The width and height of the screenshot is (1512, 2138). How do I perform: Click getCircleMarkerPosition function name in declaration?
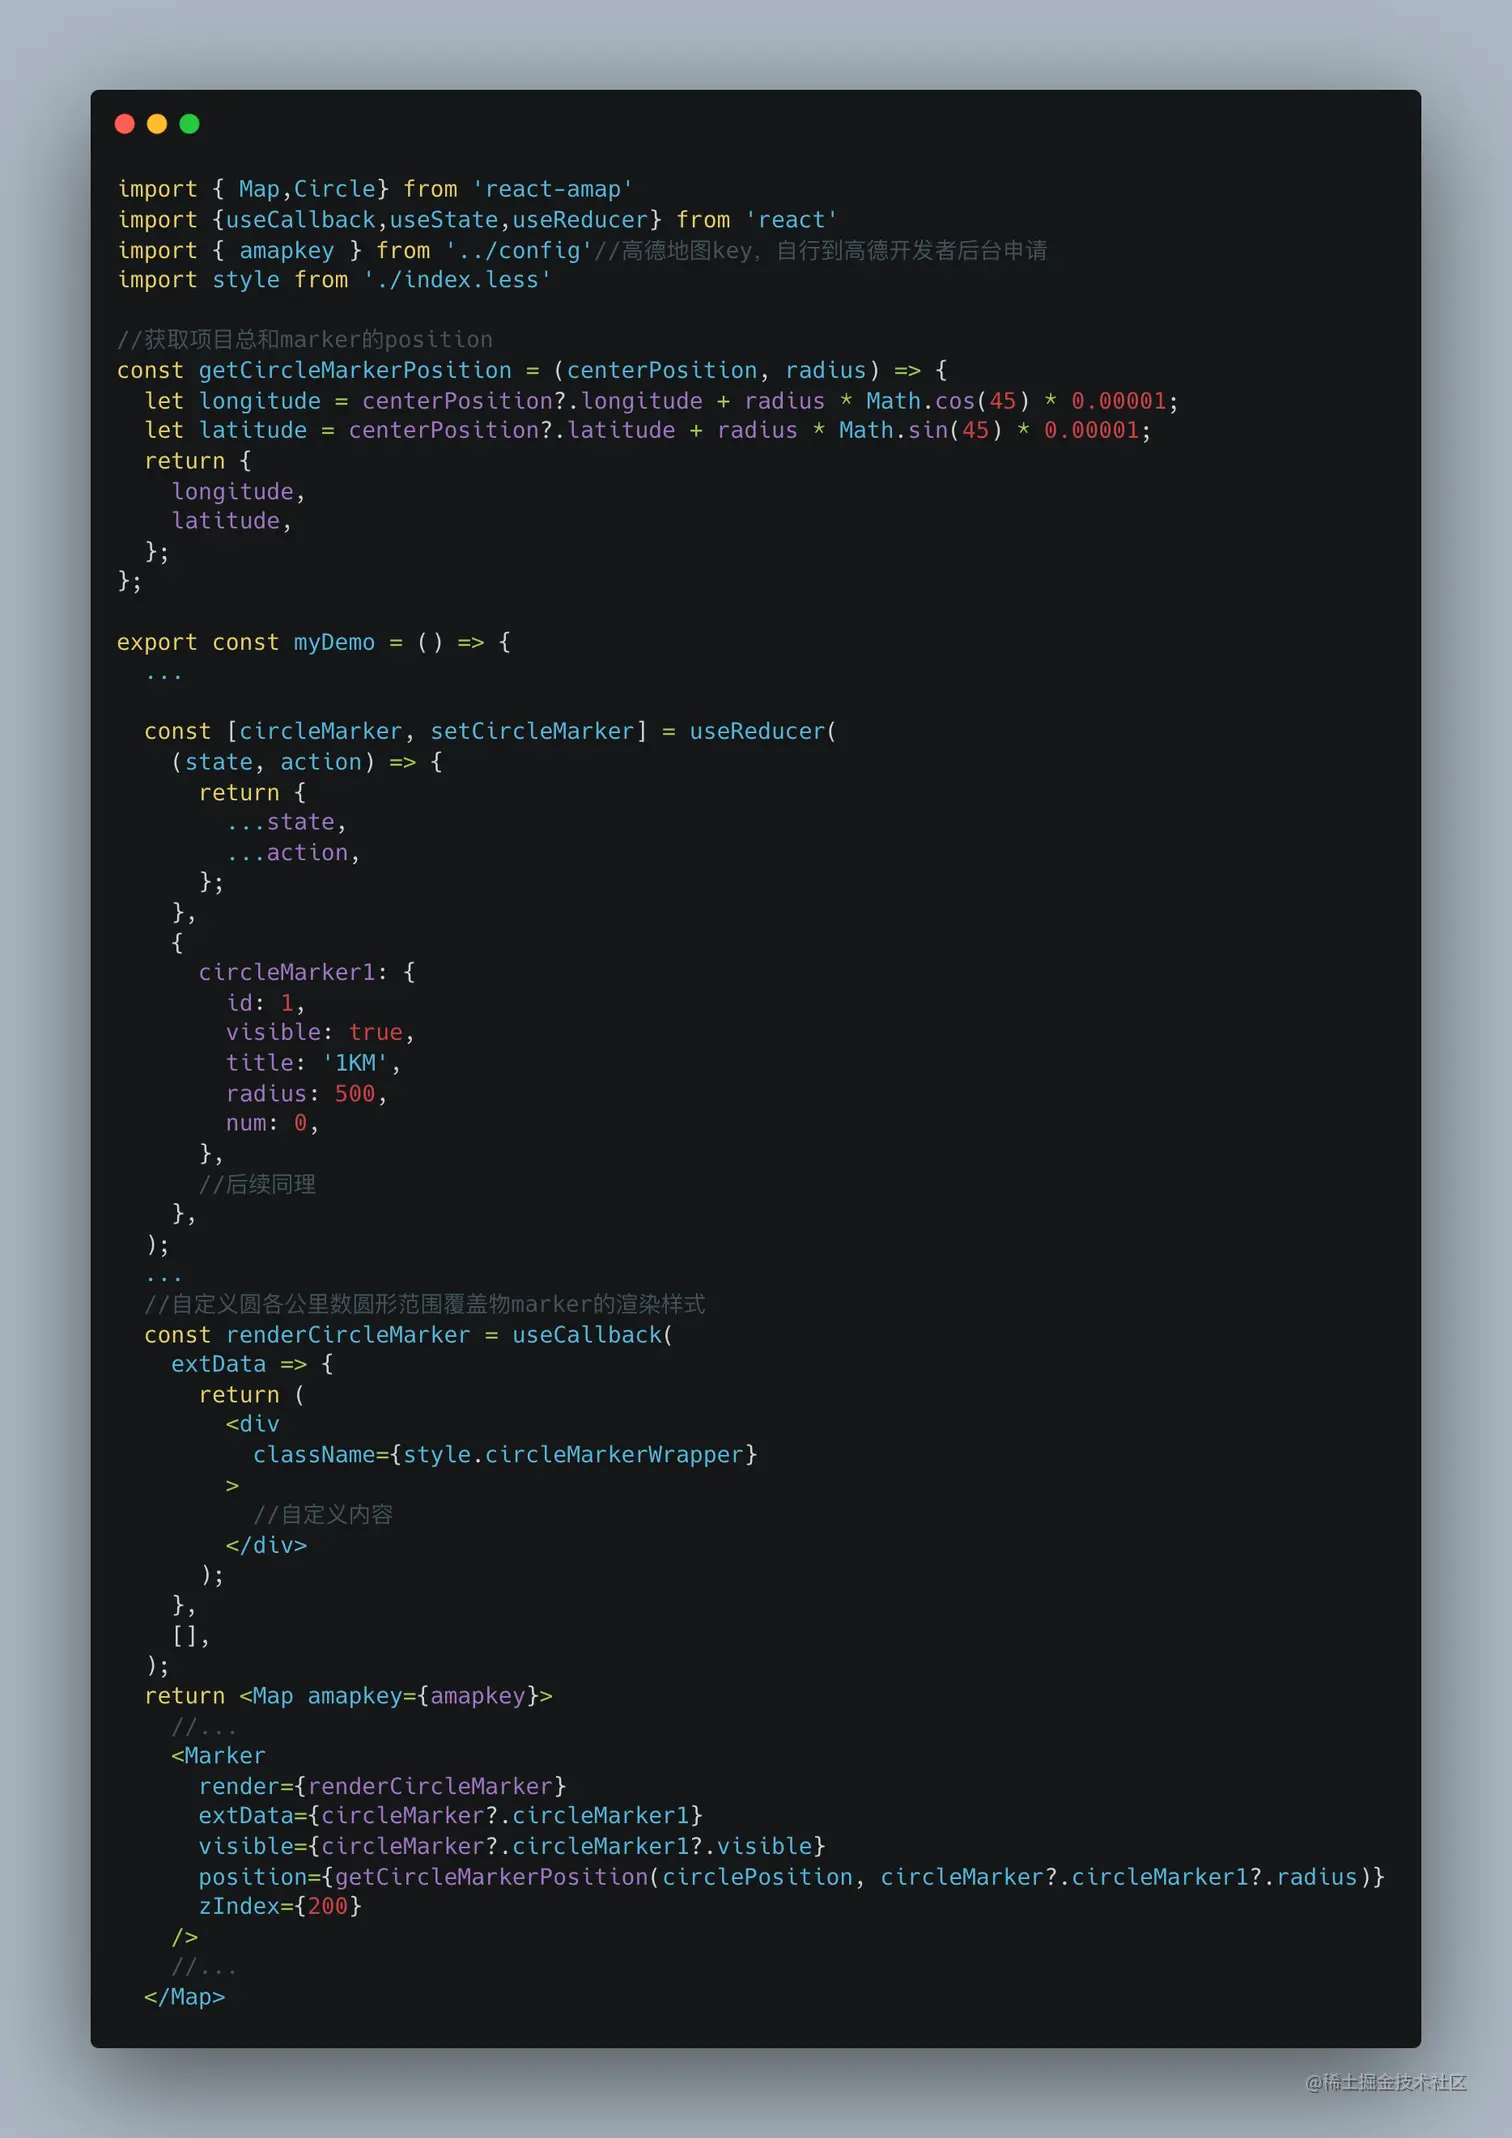tap(355, 370)
